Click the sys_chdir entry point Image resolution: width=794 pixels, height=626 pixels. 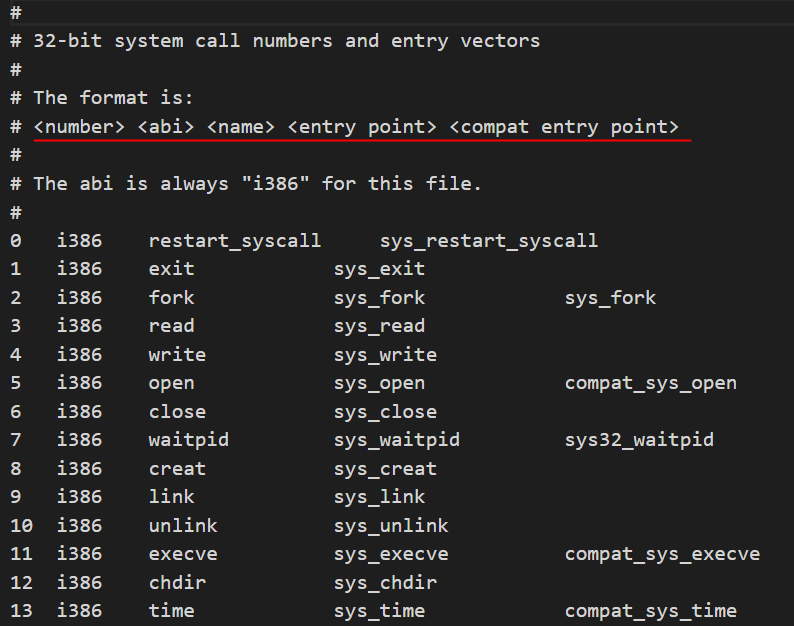tap(385, 582)
